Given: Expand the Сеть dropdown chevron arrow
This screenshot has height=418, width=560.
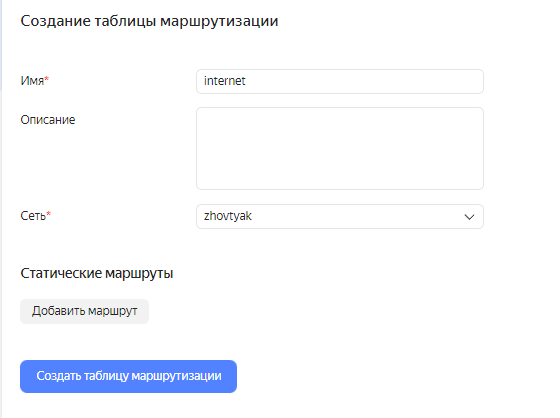Looking at the screenshot, I should click(469, 217).
